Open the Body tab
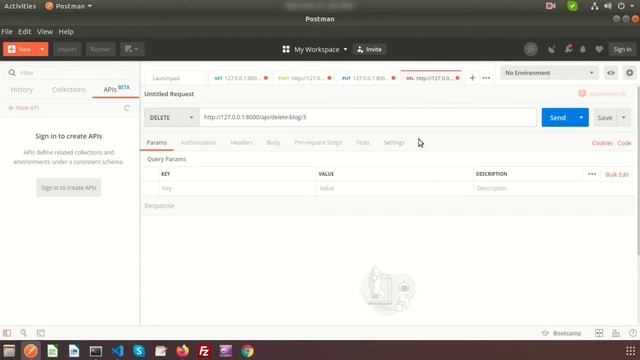The image size is (640, 360). [x=273, y=142]
